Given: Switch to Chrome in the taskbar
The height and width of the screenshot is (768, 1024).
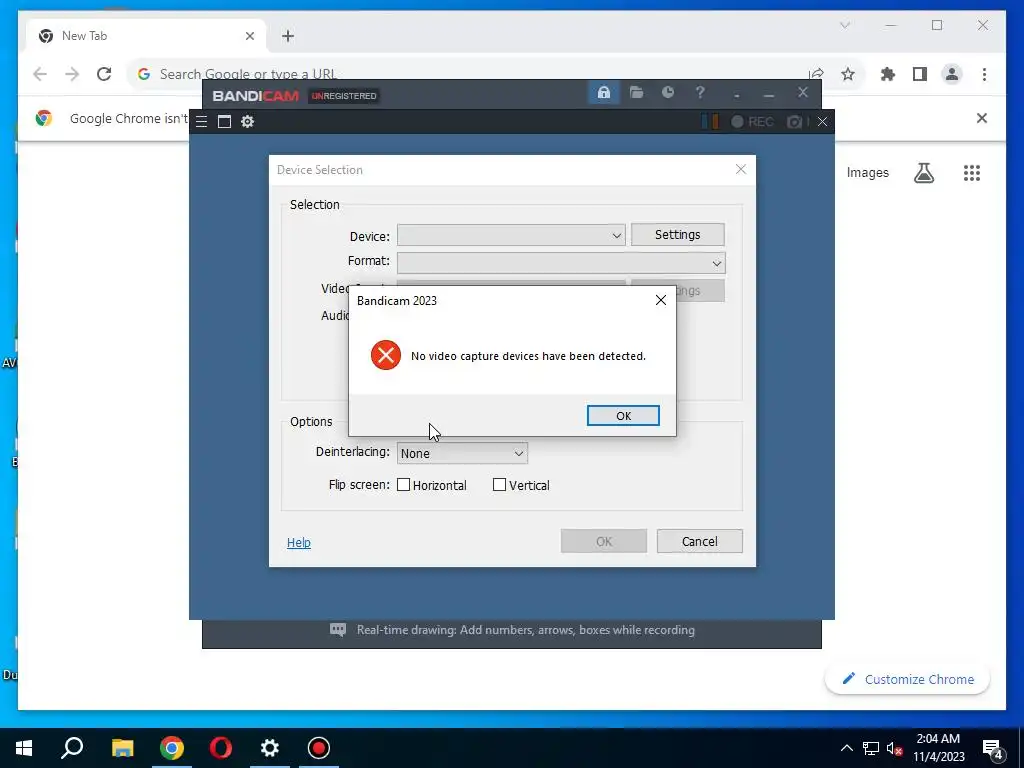Looking at the screenshot, I should click(172, 748).
